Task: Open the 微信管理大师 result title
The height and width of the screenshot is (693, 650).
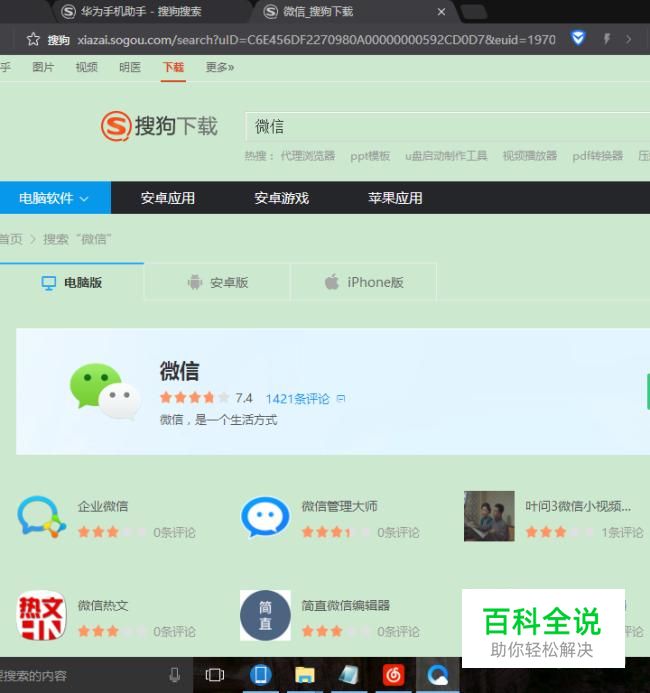Action: 339,506
